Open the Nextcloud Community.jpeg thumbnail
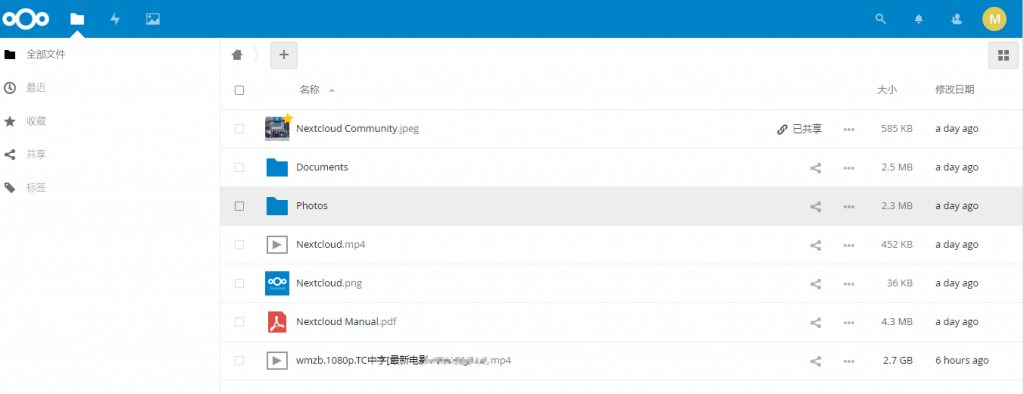This screenshot has width=1024, height=394. (x=278, y=128)
